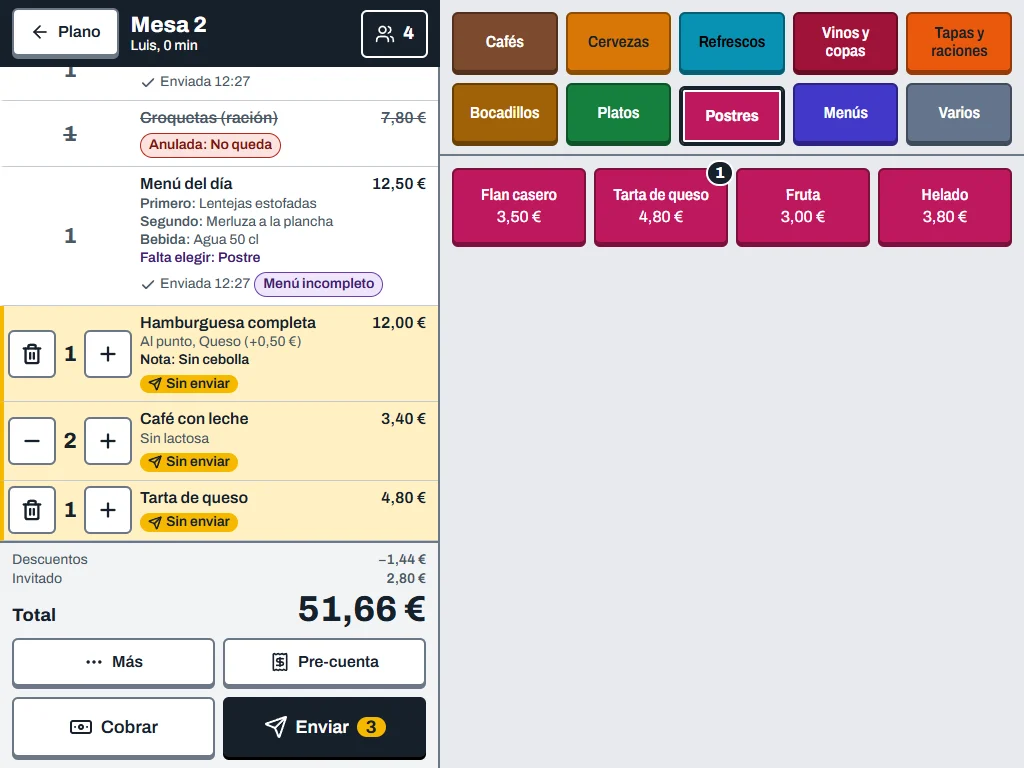Open the Menús category
Screen dimensions: 1024x768
(846, 113)
